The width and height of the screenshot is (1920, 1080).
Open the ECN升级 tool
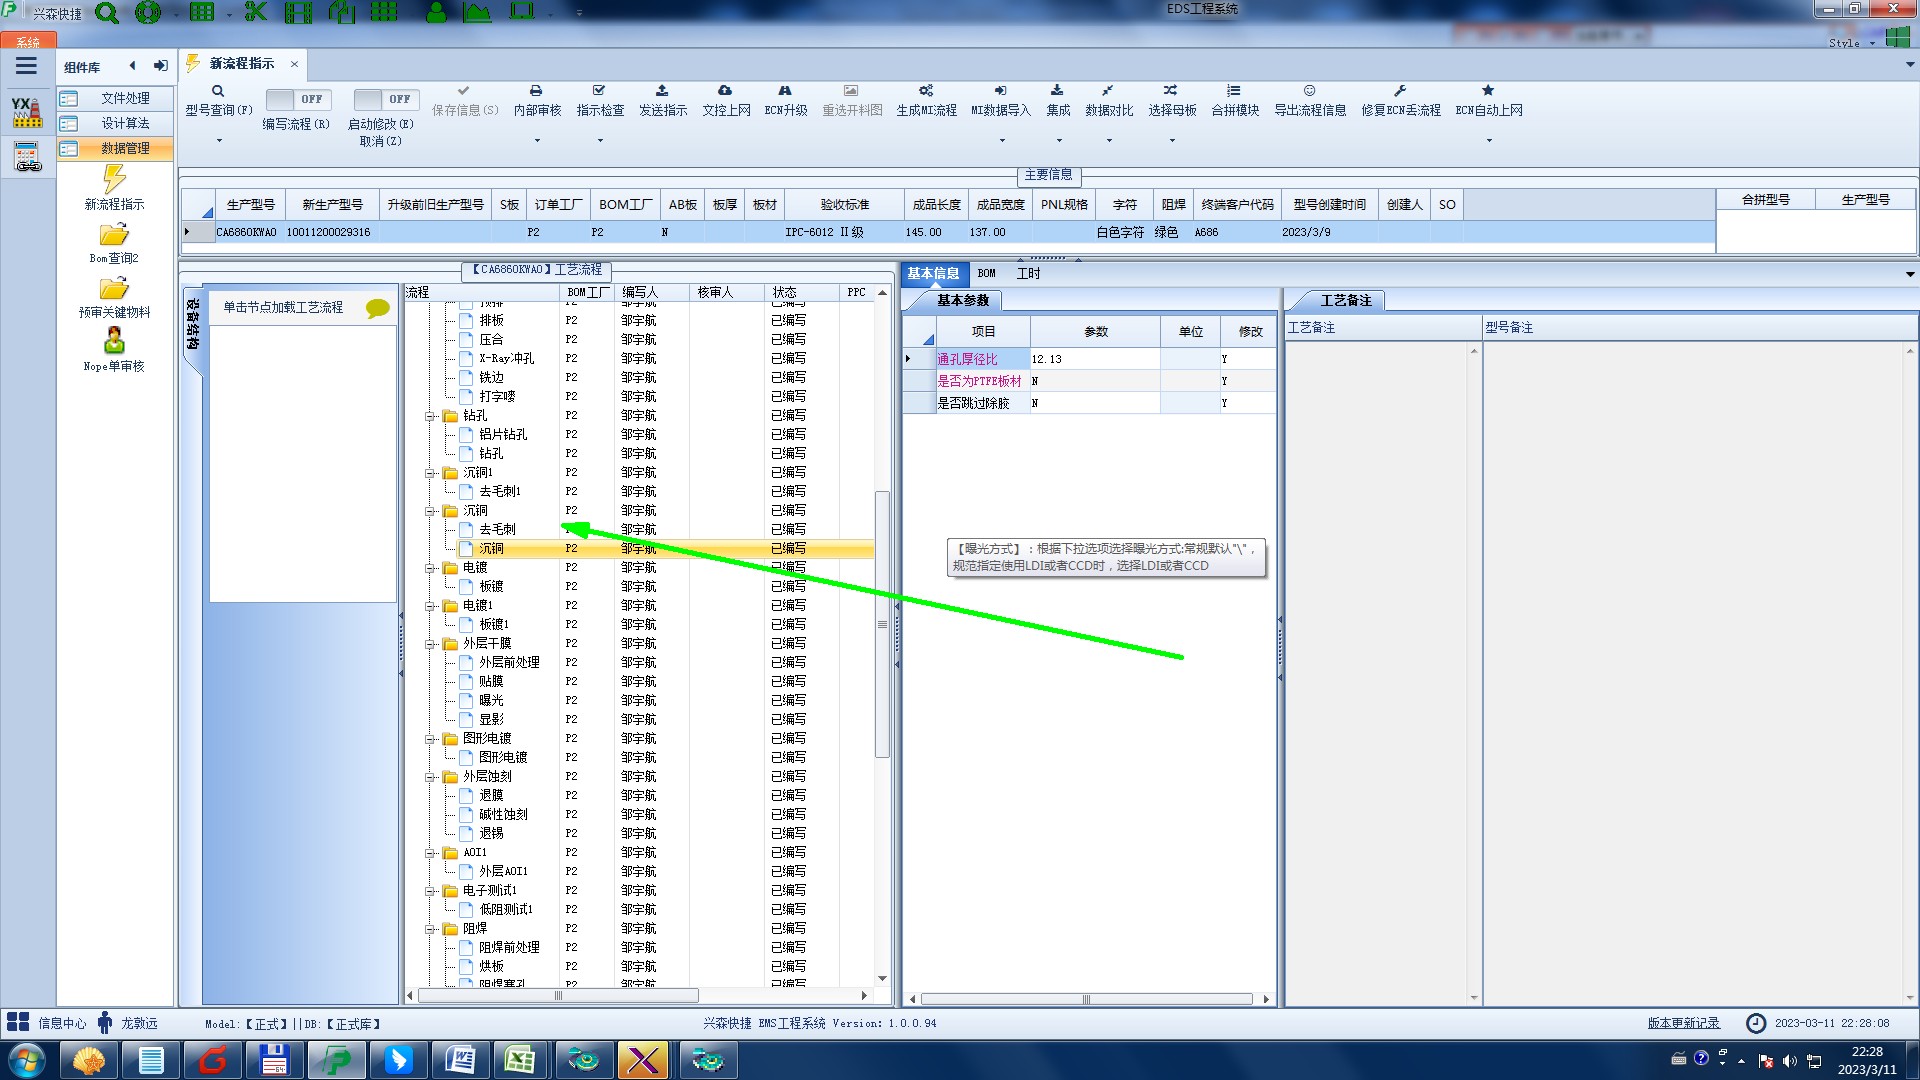785,91
